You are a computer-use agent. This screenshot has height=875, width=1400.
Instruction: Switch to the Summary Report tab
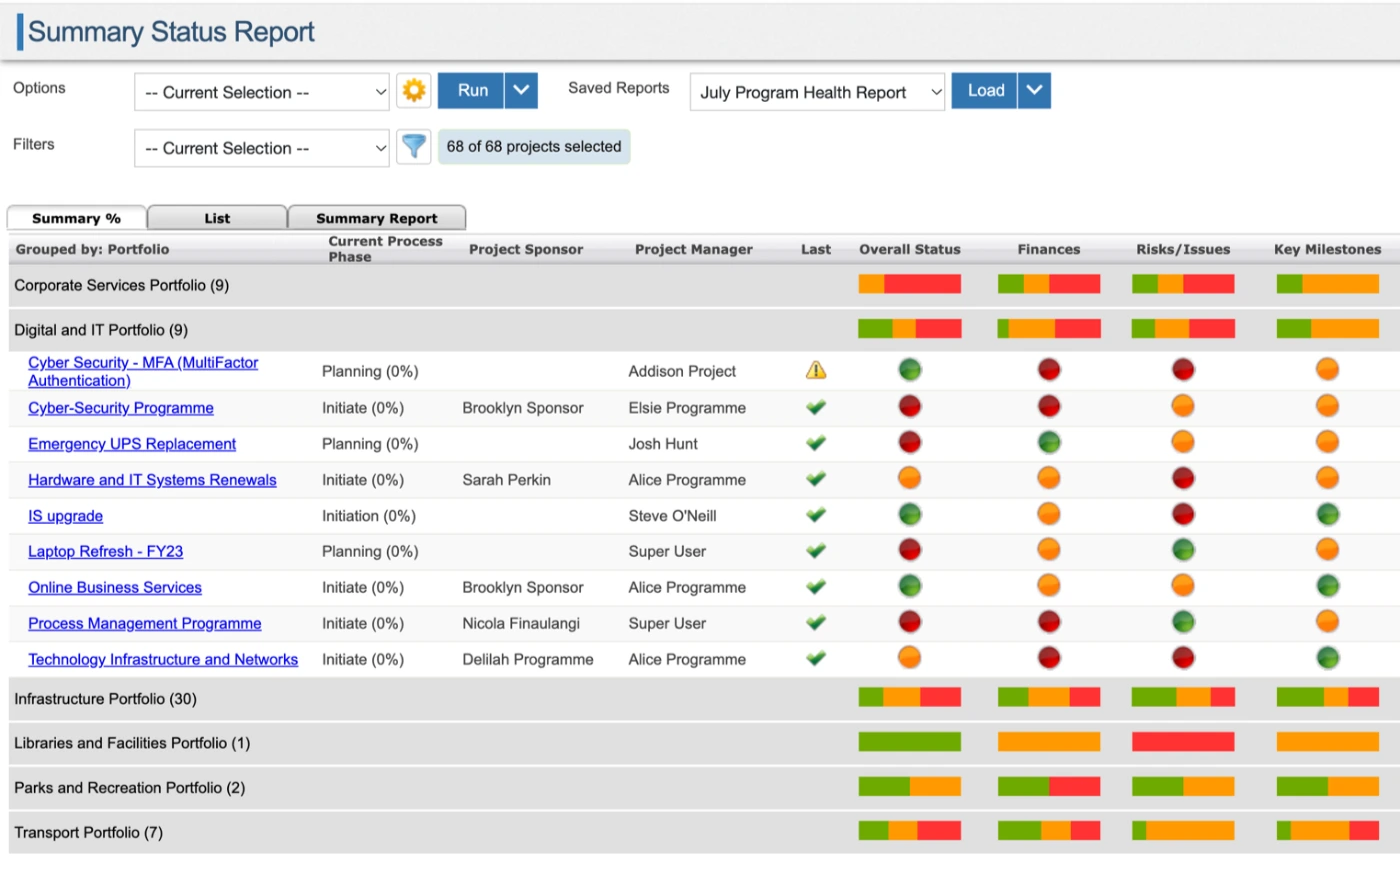click(x=377, y=218)
